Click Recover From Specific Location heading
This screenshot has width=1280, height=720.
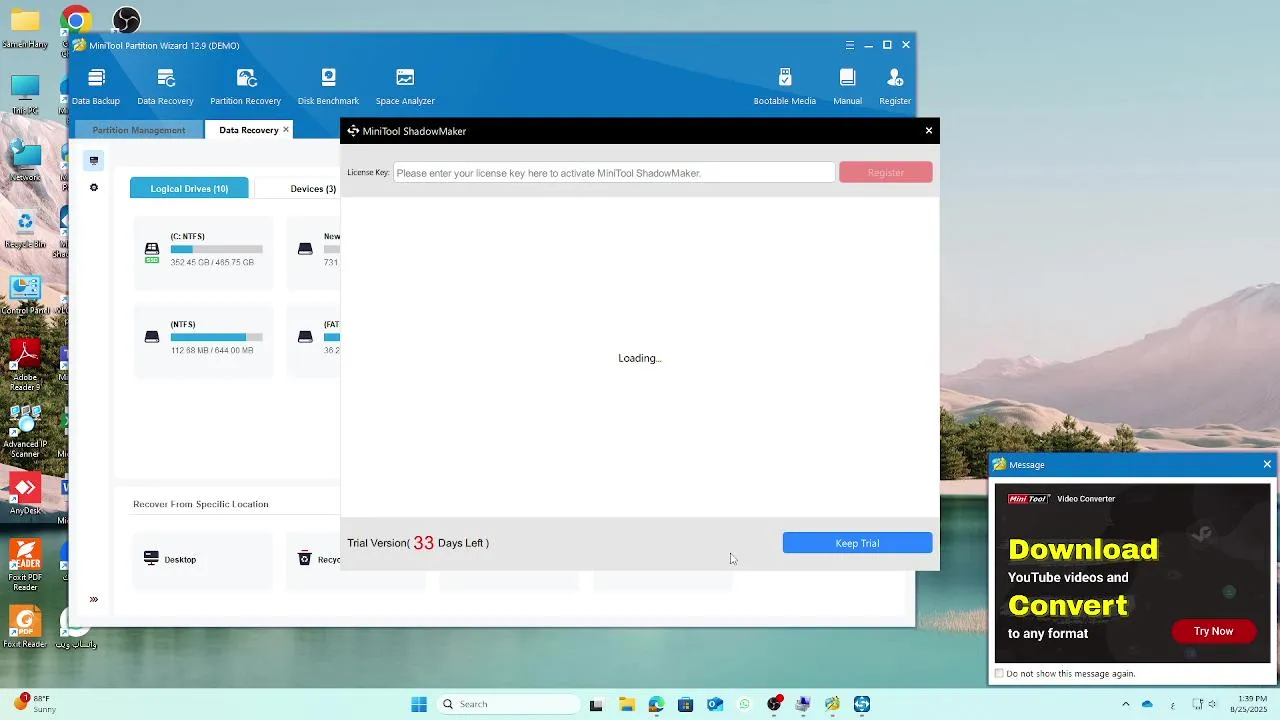click(x=201, y=504)
